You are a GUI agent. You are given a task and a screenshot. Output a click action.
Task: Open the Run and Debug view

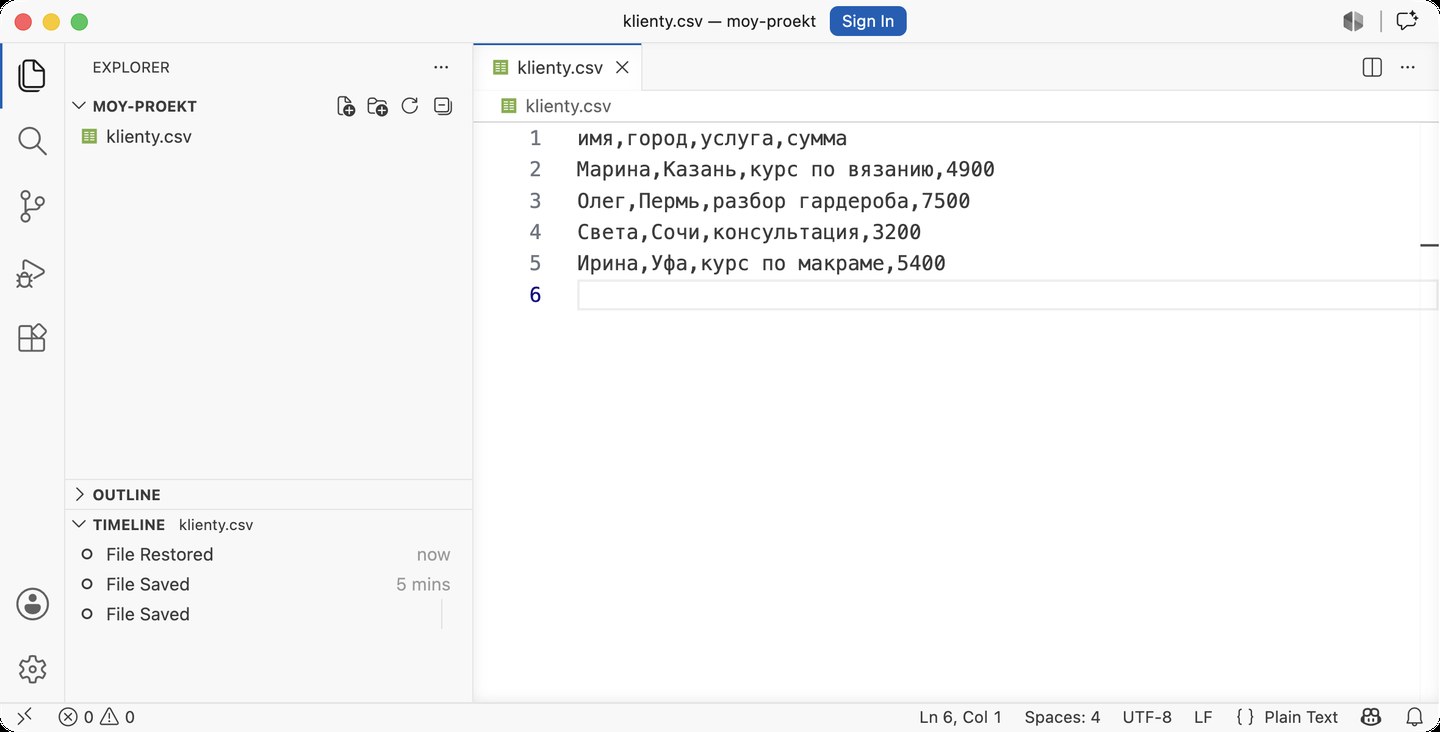pyautogui.click(x=32, y=273)
